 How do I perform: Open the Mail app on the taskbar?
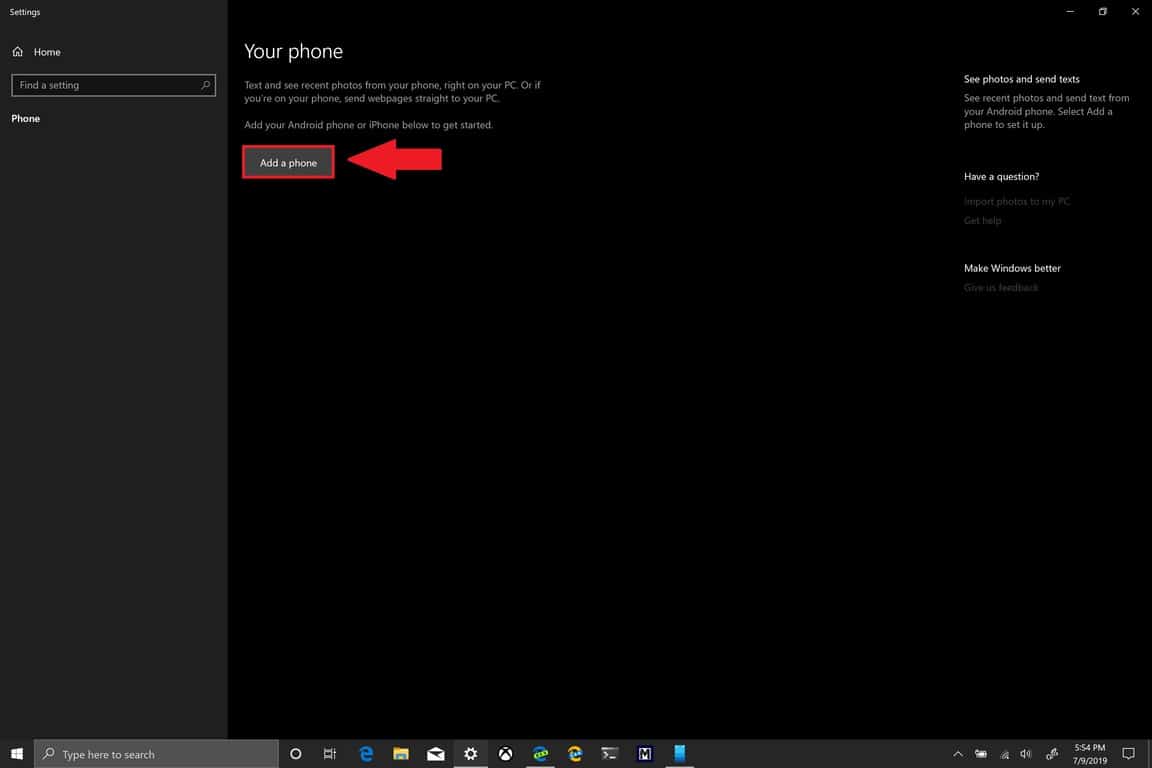point(436,754)
